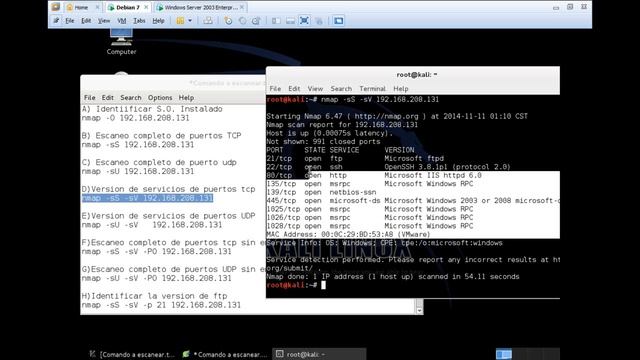Image resolution: width=640 pixels, height=360 pixels.
Task: Click the root@kali terminal title bar
Action: [413, 75]
